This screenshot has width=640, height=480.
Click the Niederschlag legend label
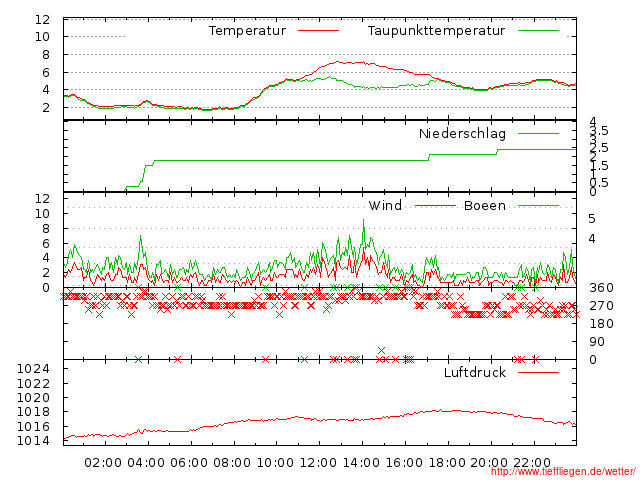click(x=462, y=133)
